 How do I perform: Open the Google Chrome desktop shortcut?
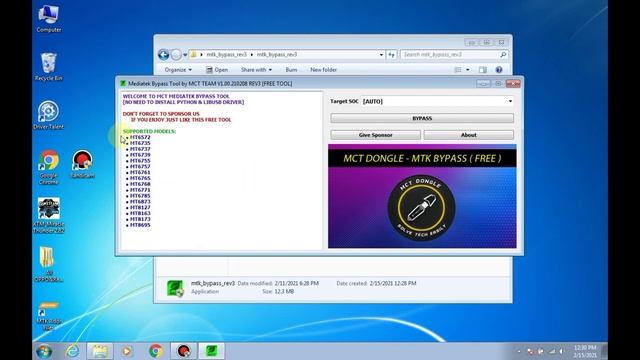coord(49,167)
